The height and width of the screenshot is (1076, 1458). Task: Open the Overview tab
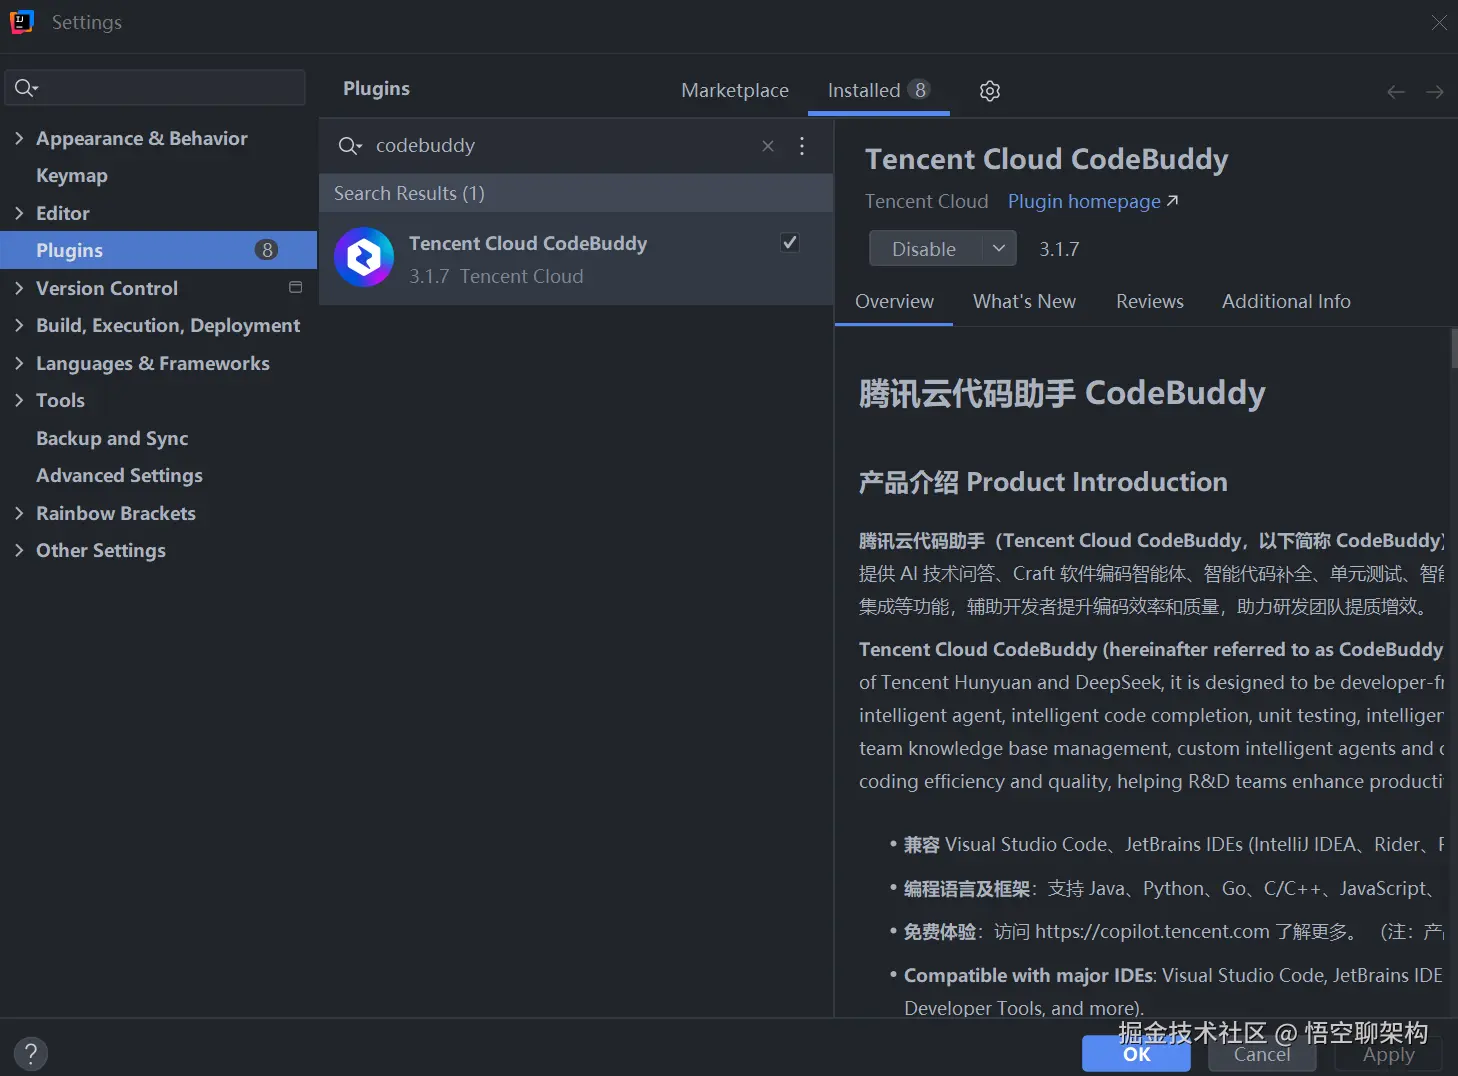click(894, 302)
